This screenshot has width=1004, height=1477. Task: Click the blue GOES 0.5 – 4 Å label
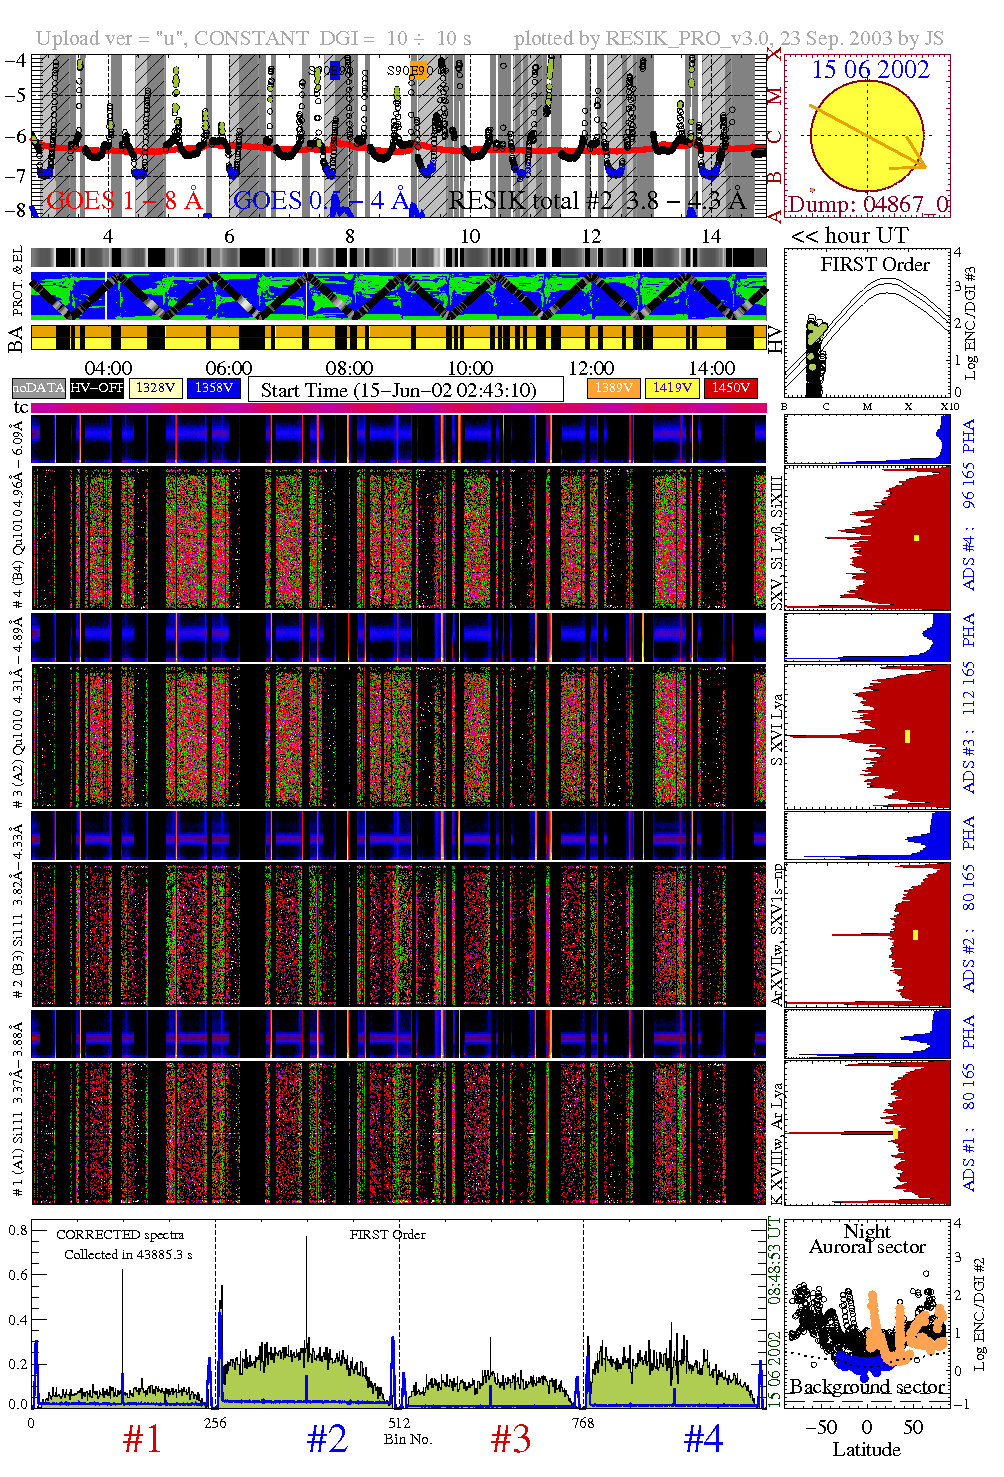click(321, 200)
